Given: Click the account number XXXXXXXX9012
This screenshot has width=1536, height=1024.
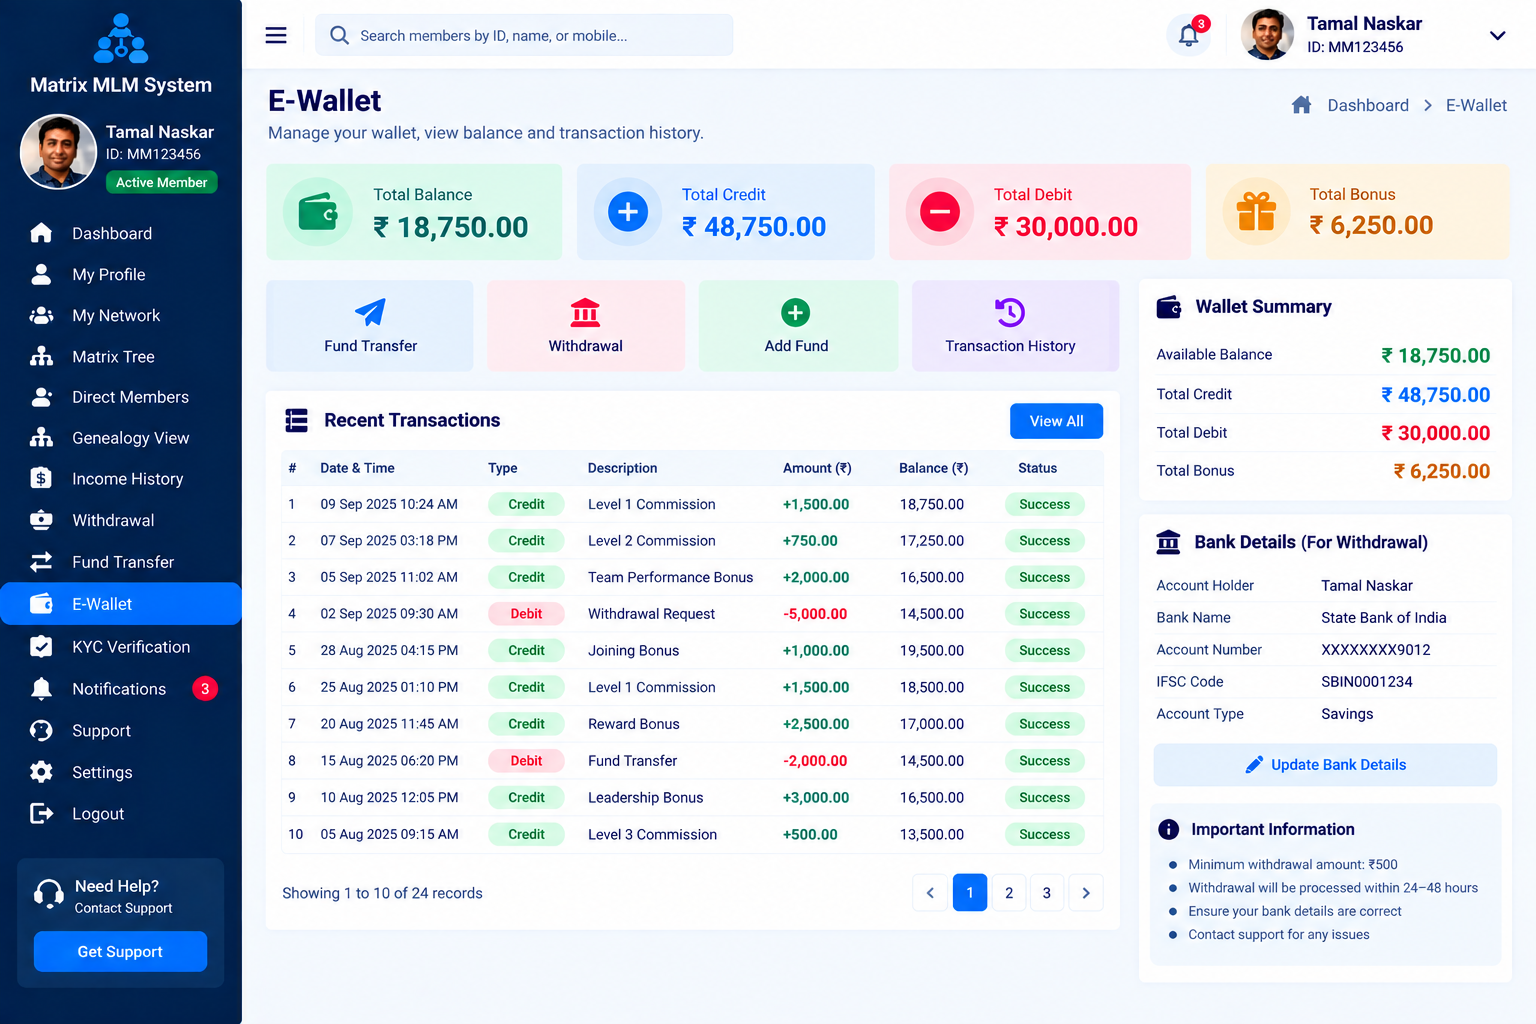Looking at the screenshot, I should click(x=1375, y=650).
